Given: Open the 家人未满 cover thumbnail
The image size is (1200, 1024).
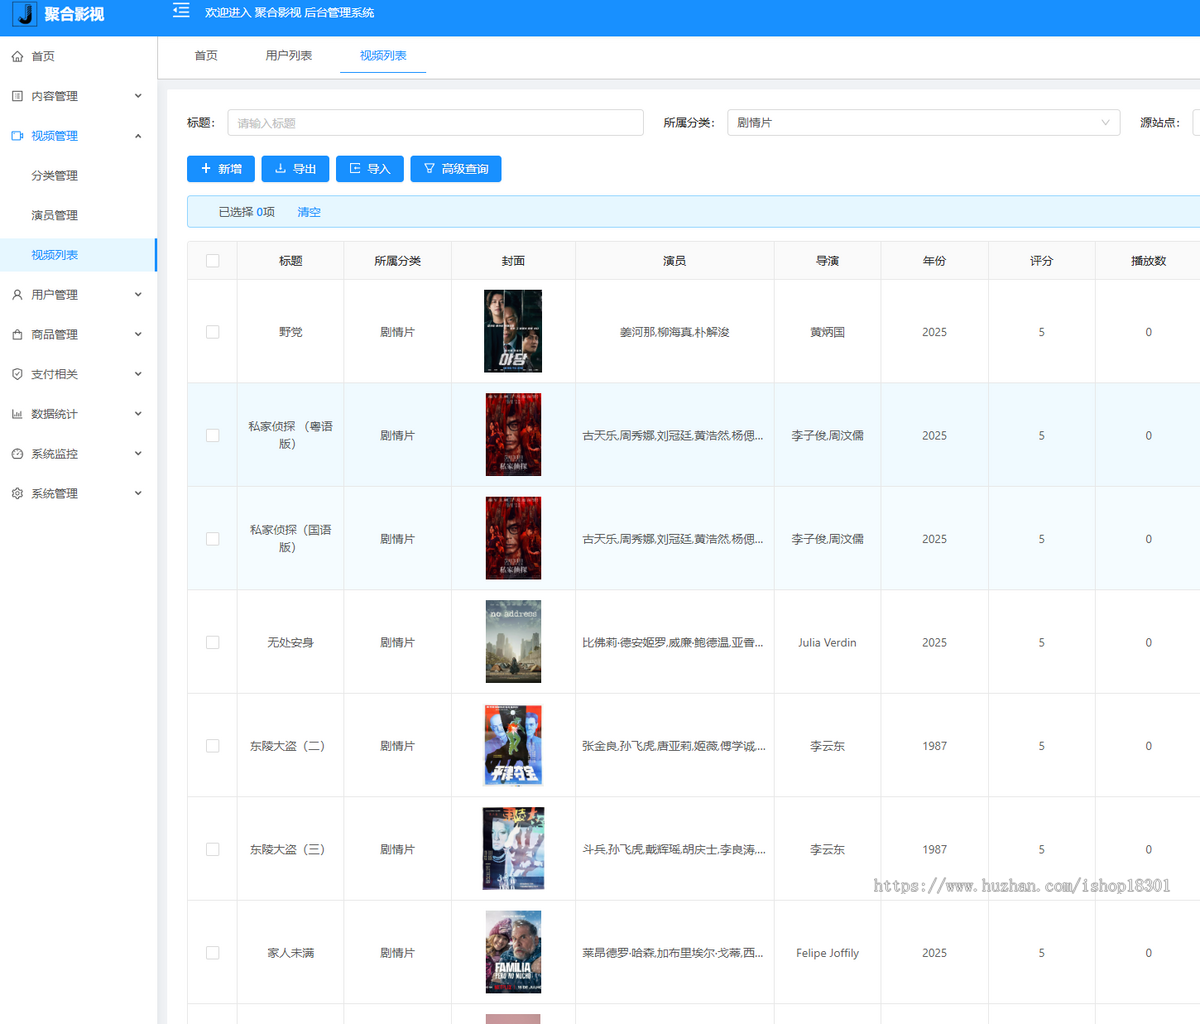Looking at the screenshot, I should click(513, 952).
